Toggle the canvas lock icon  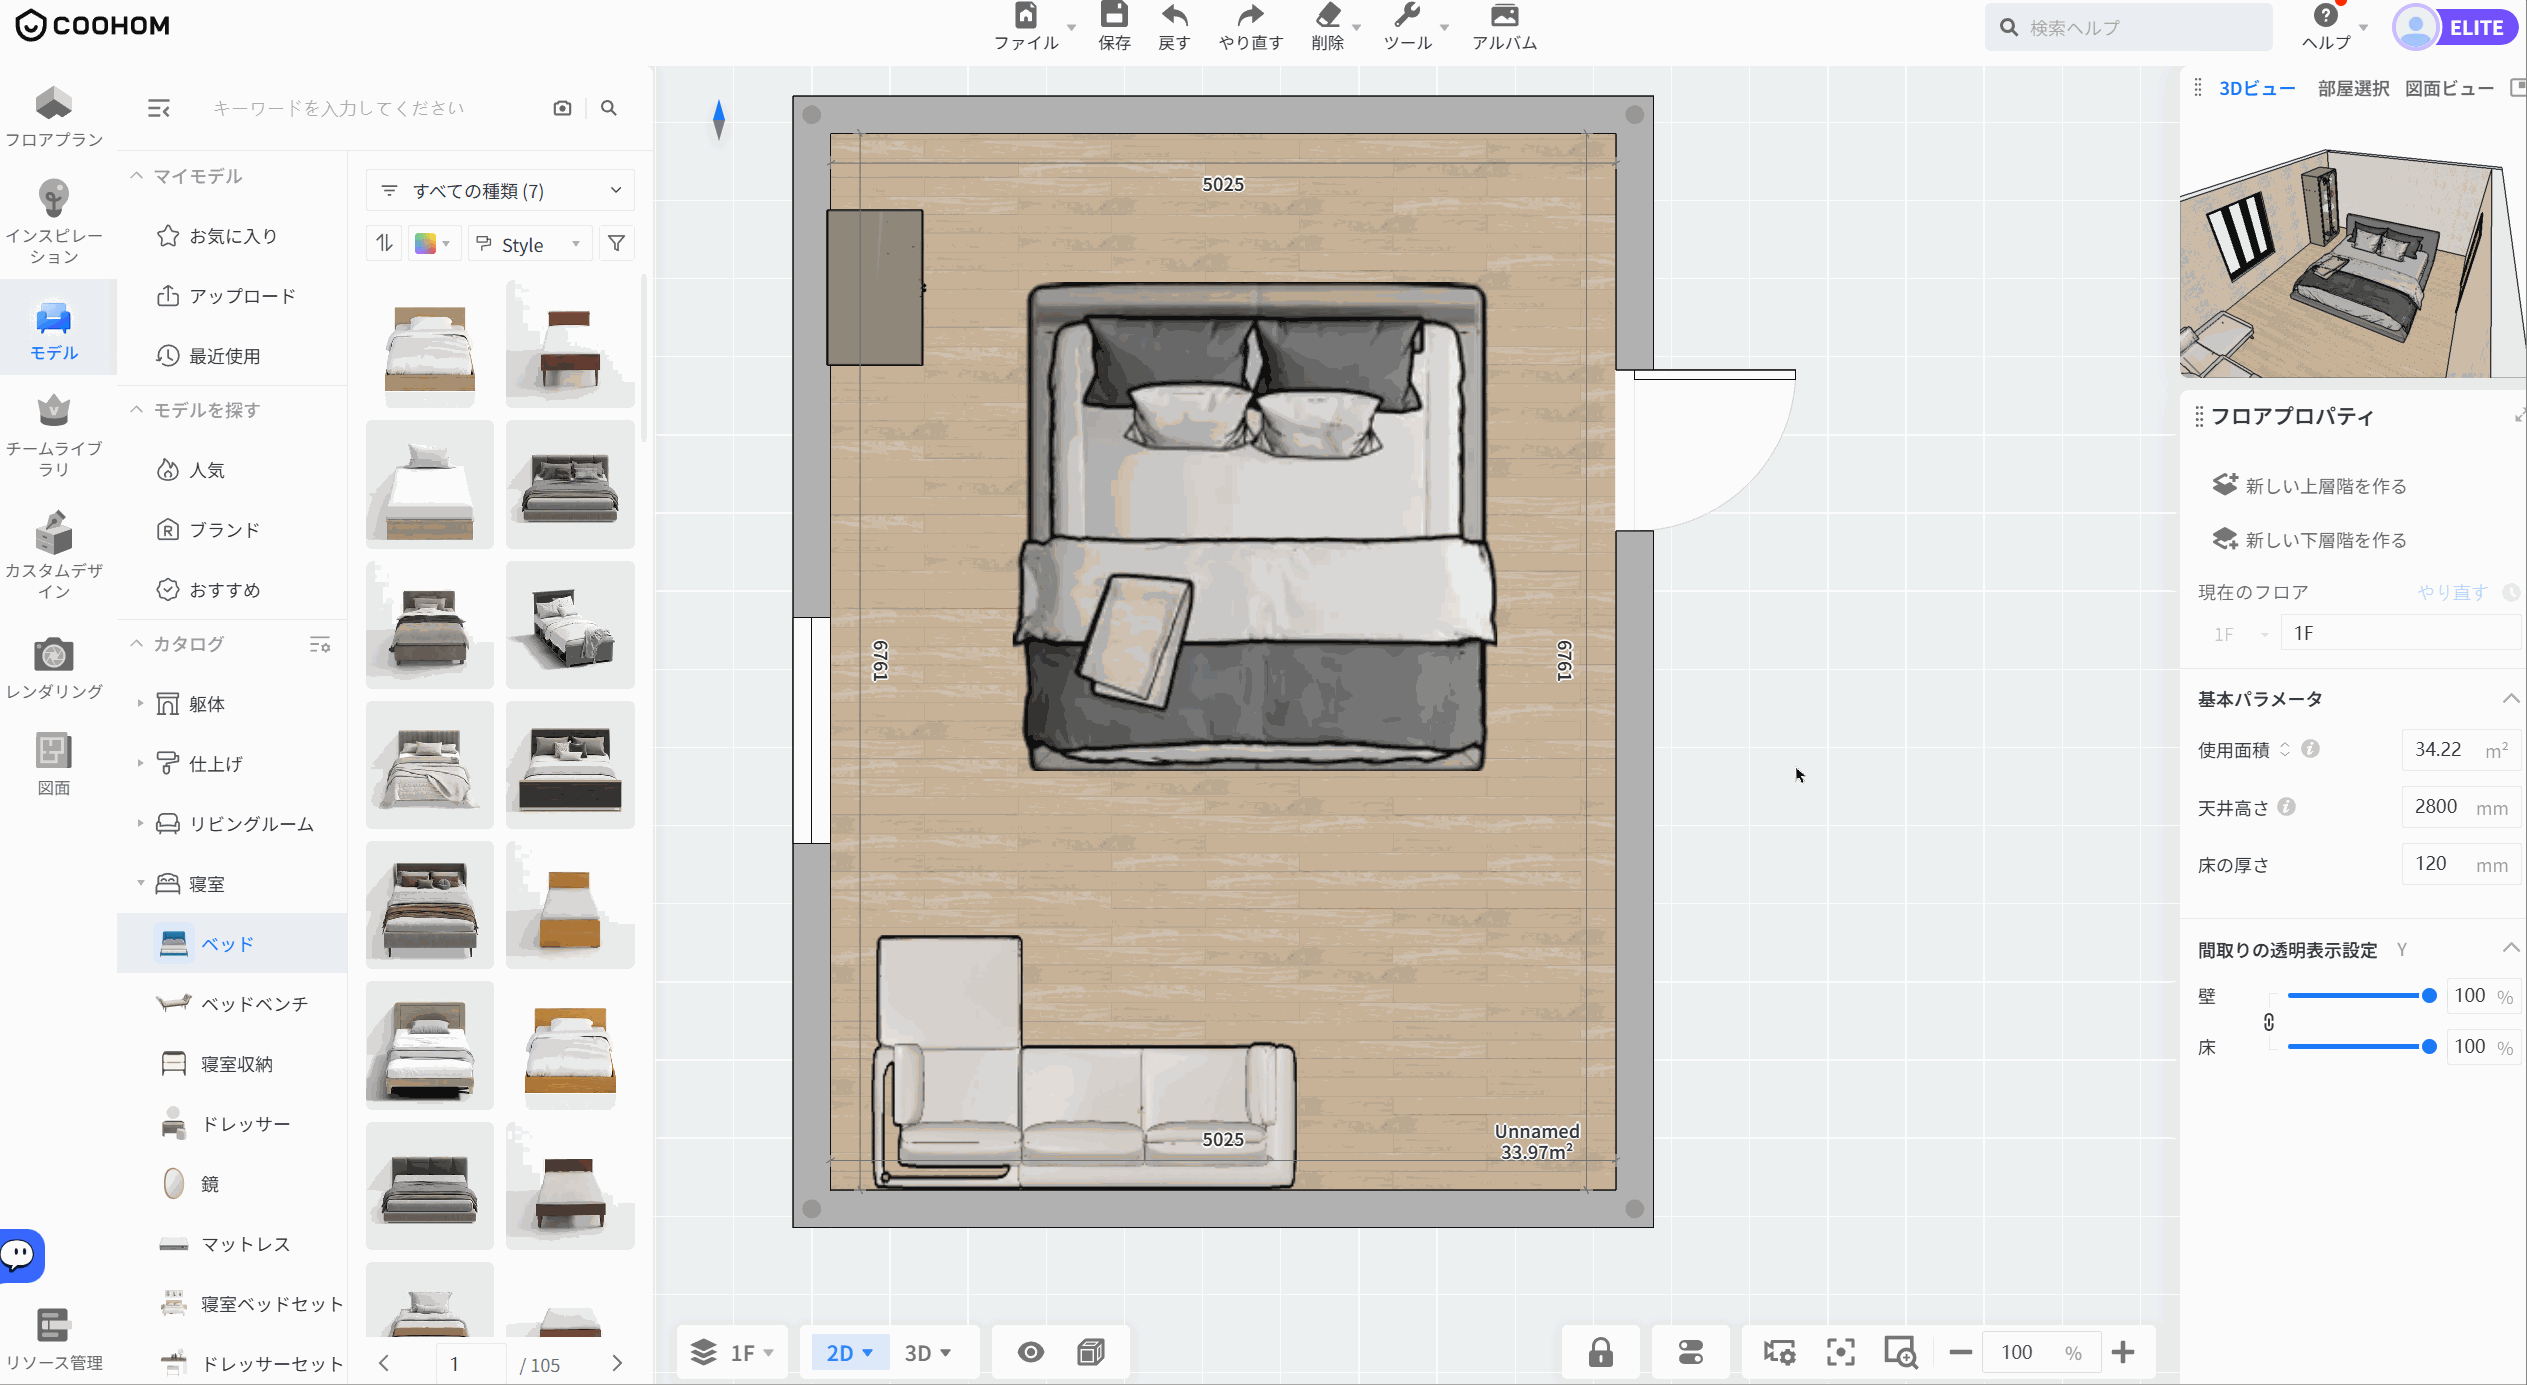click(1600, 1352)
